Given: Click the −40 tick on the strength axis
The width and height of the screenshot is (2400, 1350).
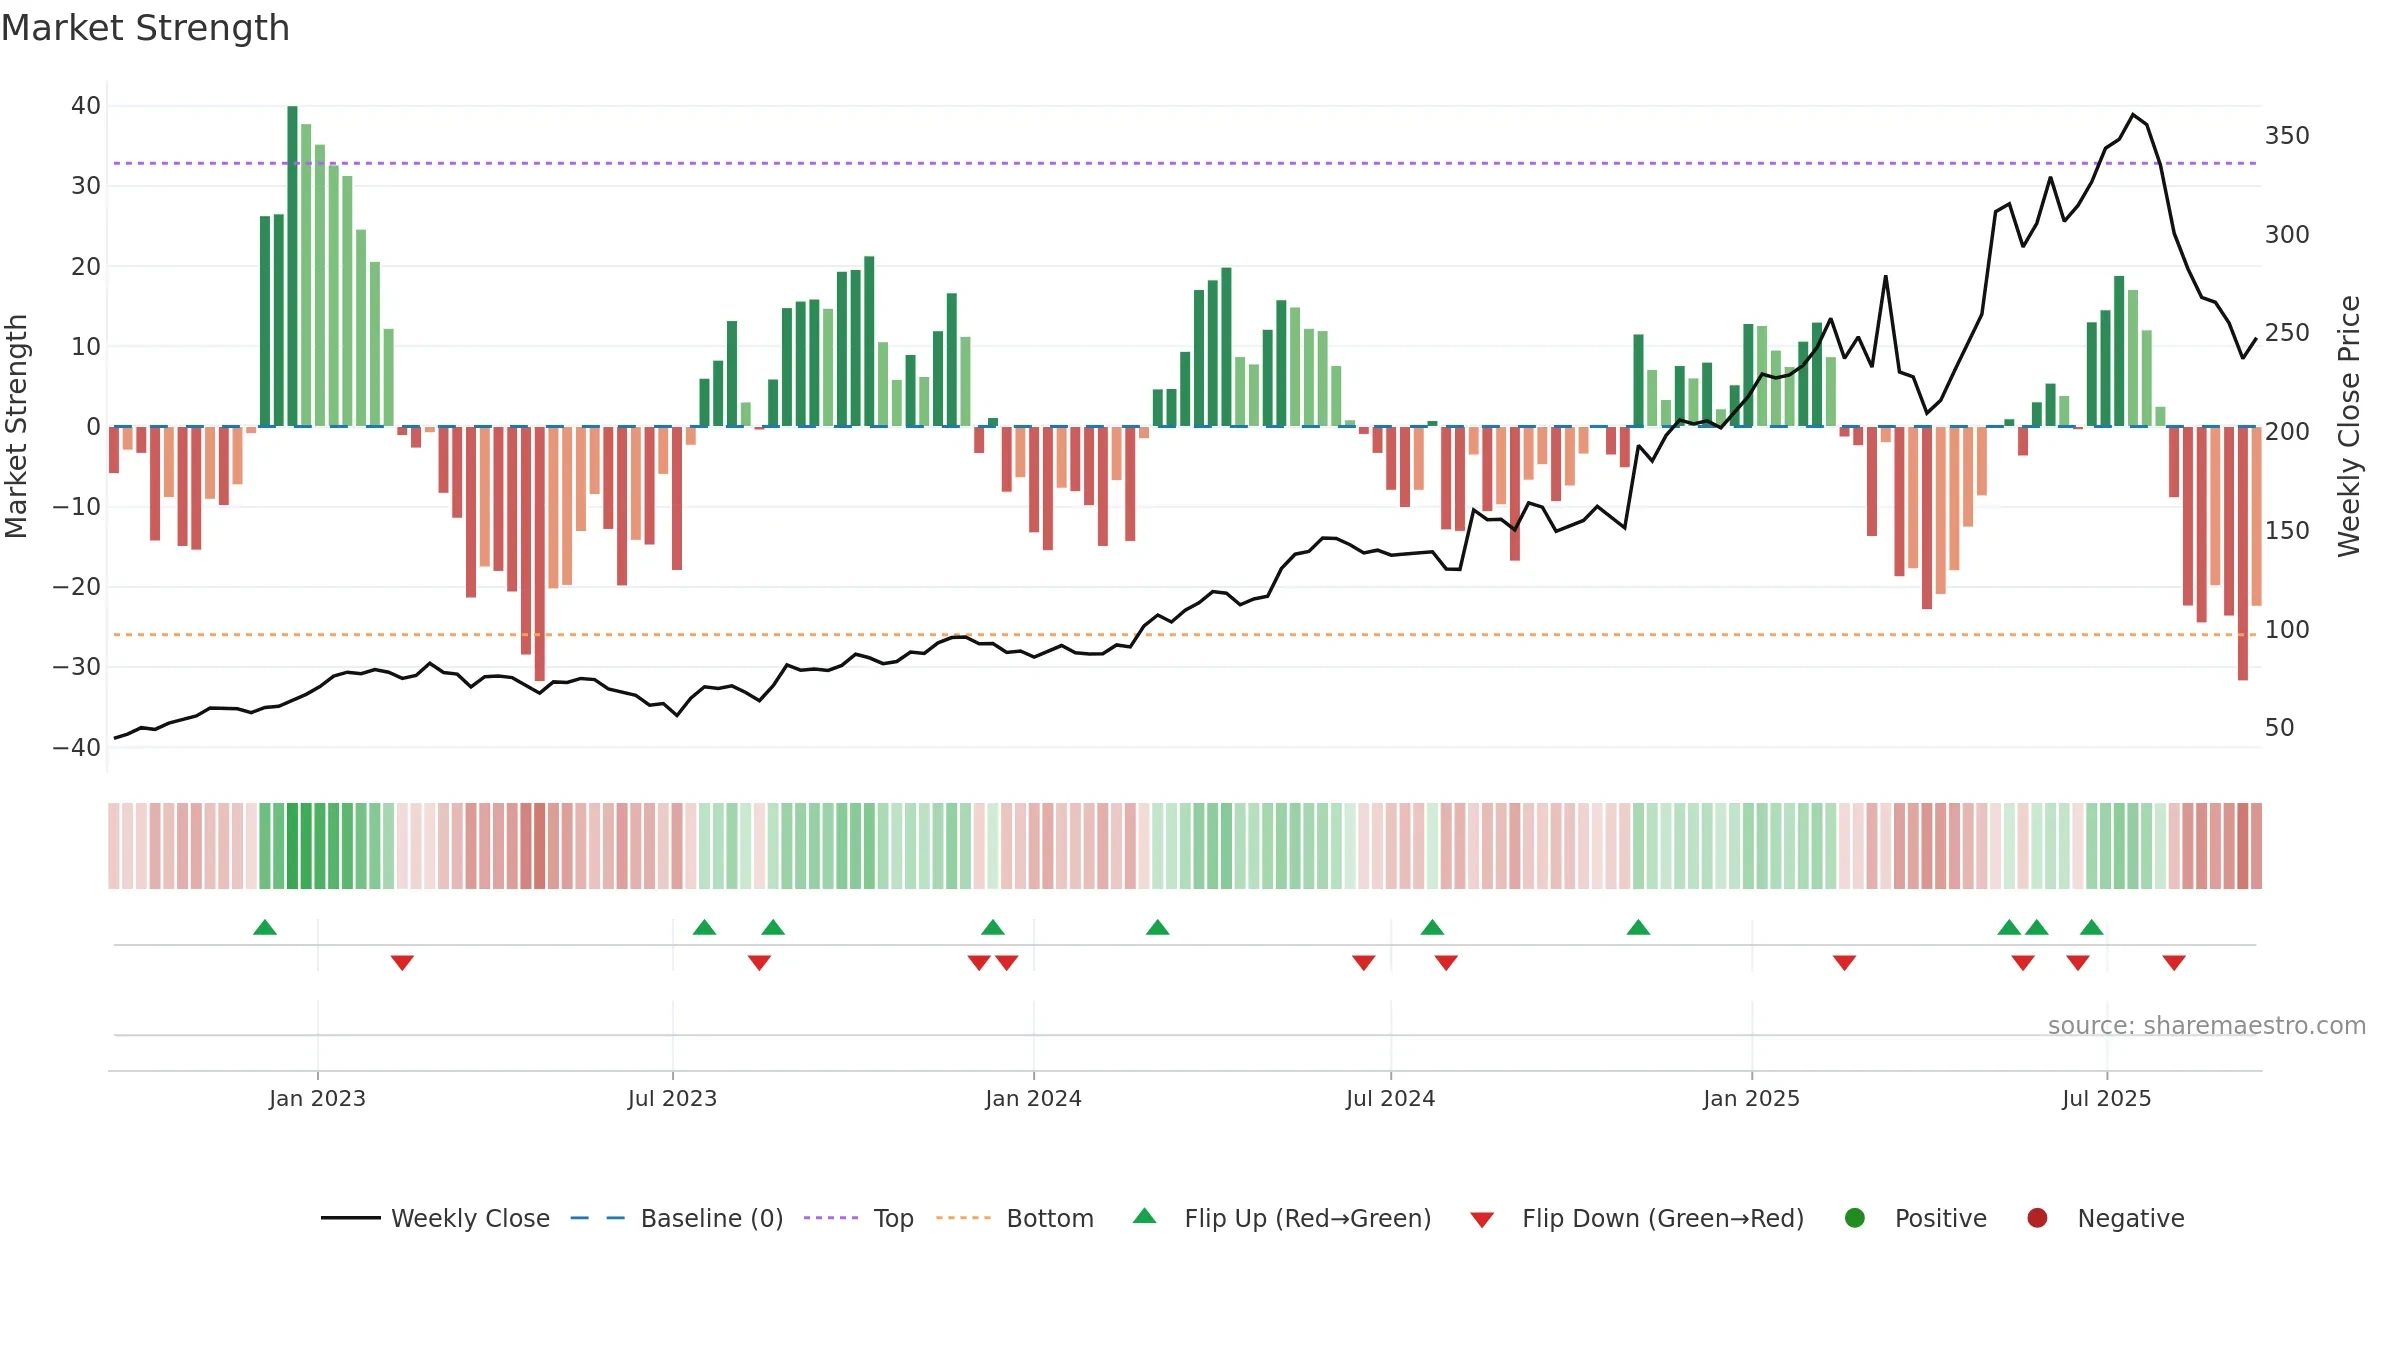Looking at the screenshot, I should [x=77, y=747].
